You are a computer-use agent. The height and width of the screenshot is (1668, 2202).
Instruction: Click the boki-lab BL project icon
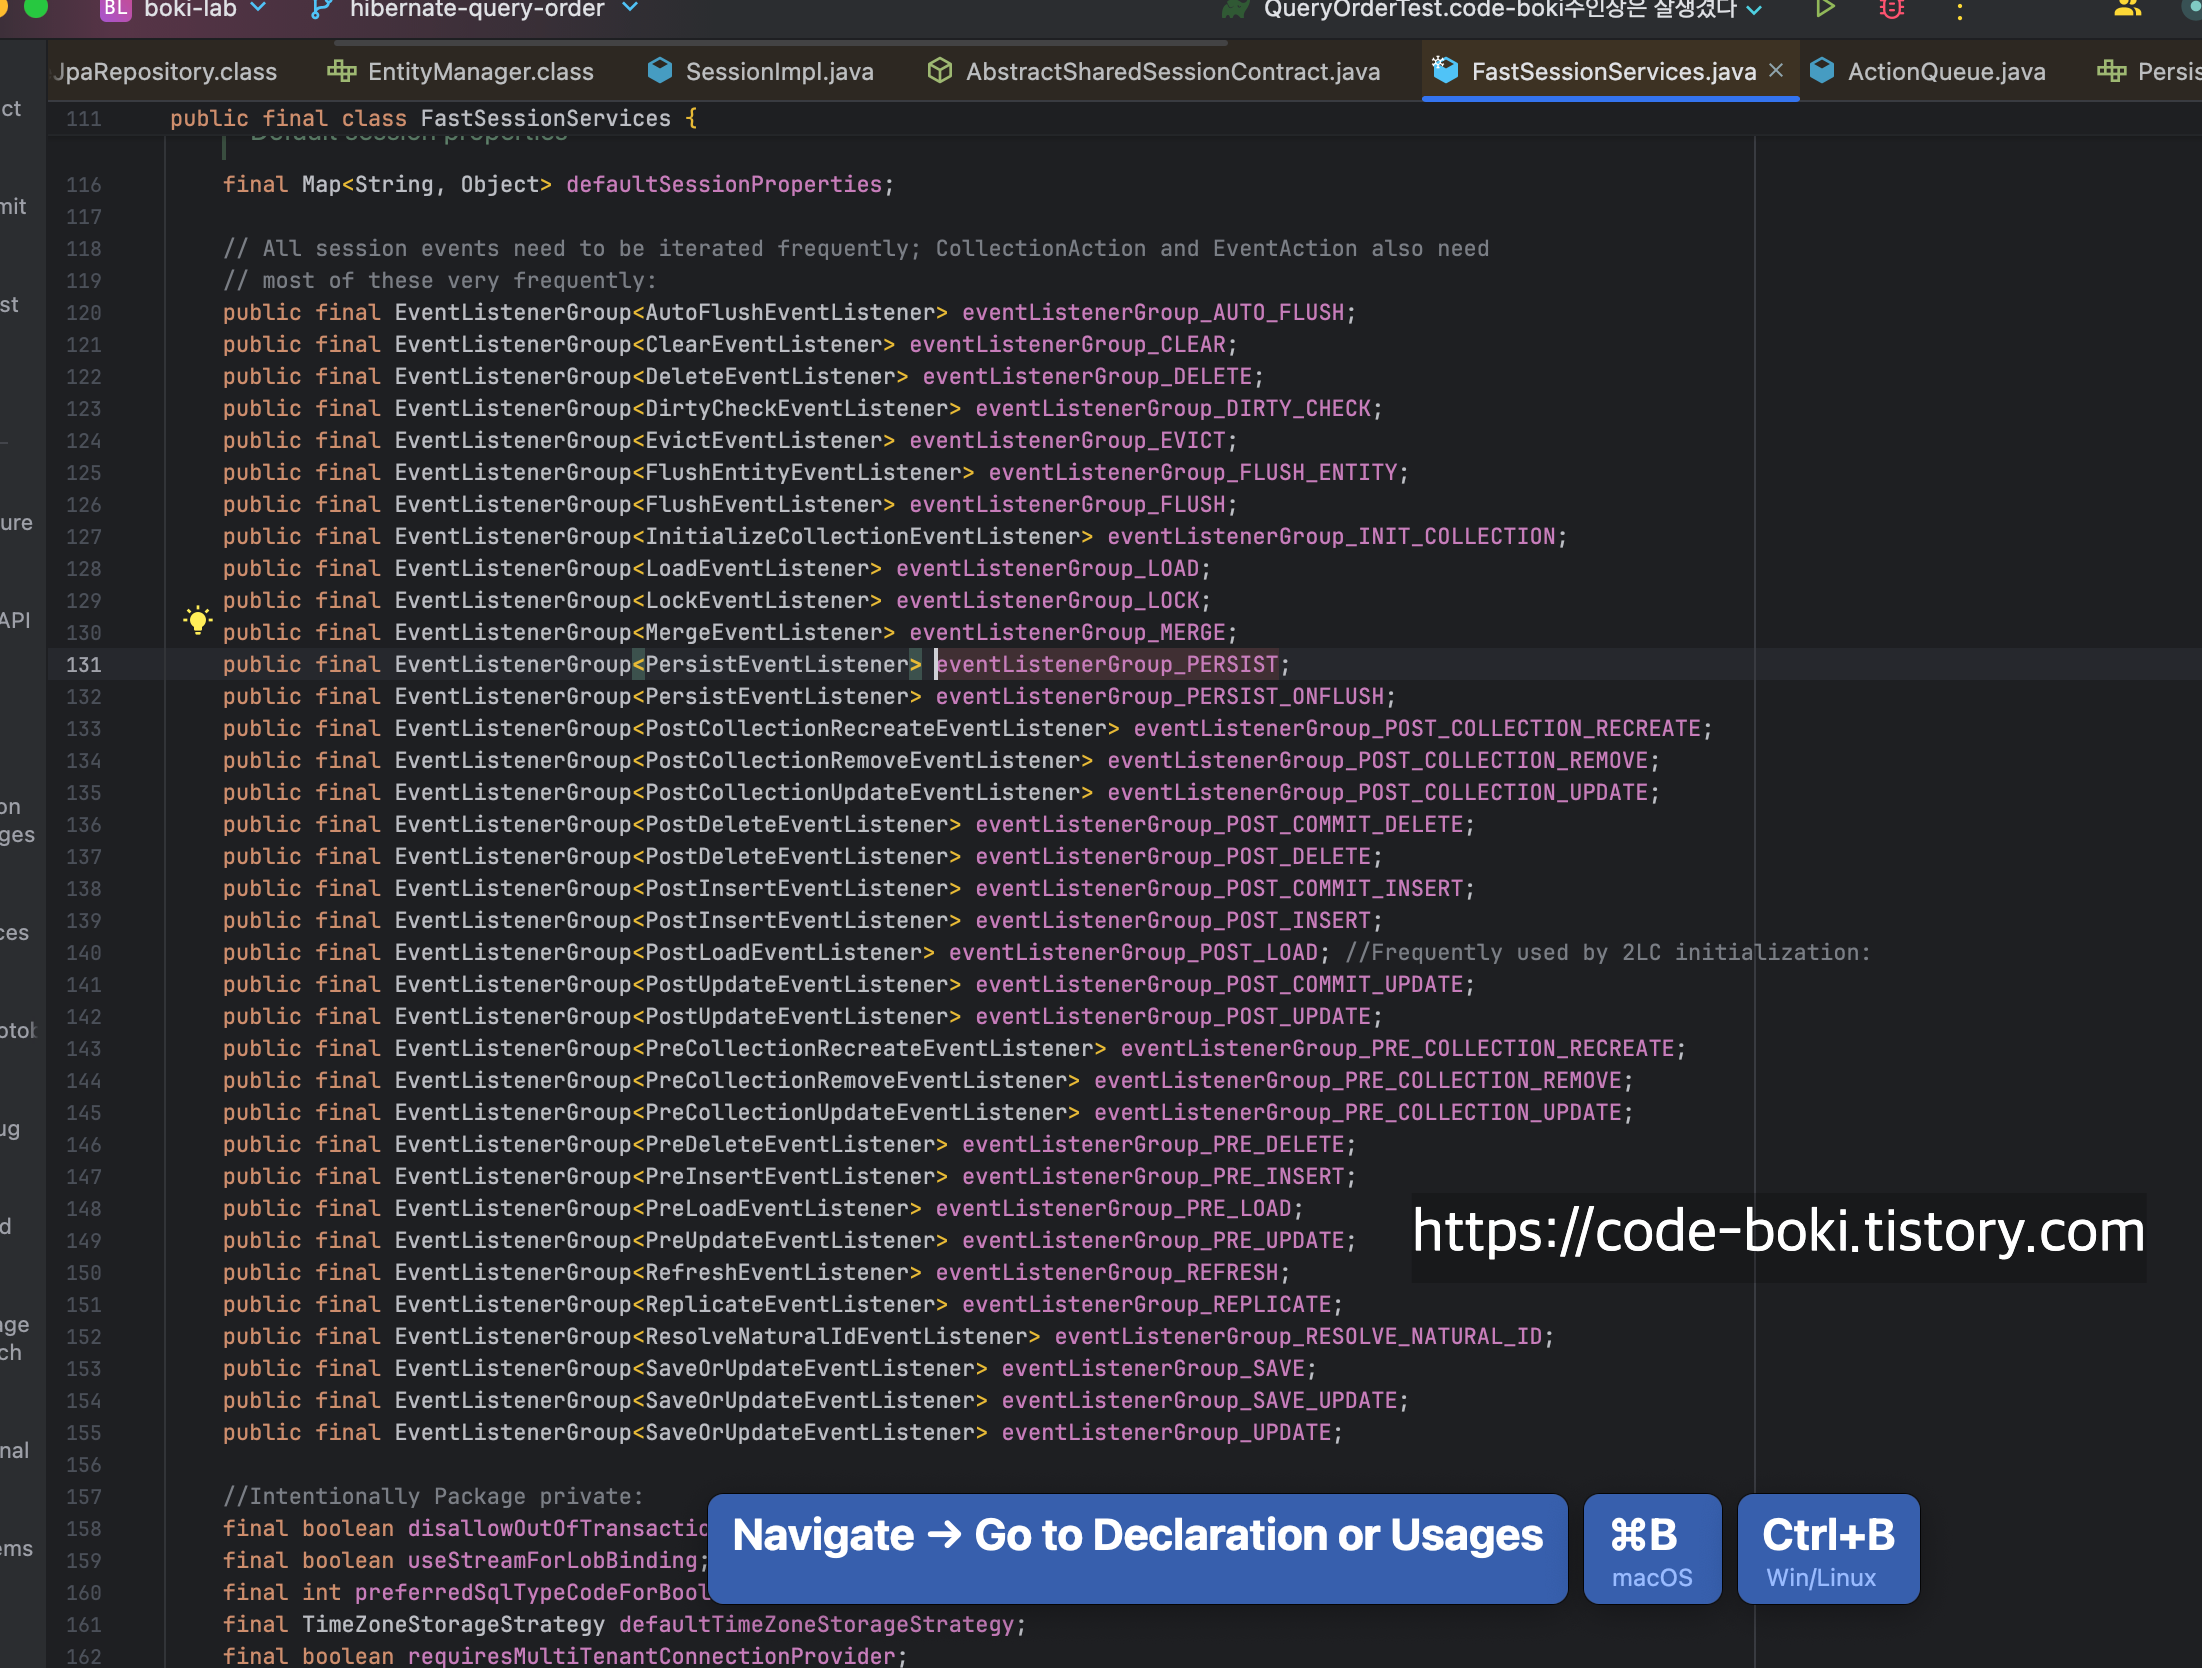(116, 9)
